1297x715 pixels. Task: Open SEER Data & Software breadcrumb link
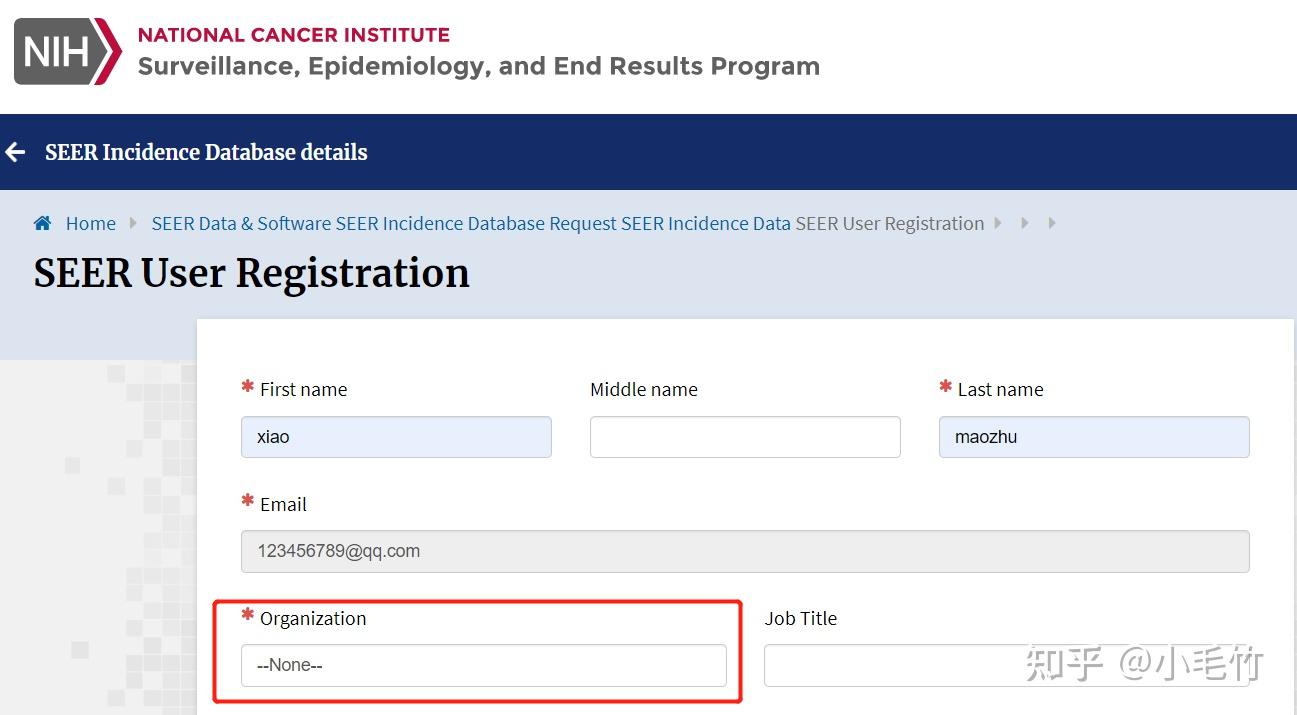pos(242,223)
